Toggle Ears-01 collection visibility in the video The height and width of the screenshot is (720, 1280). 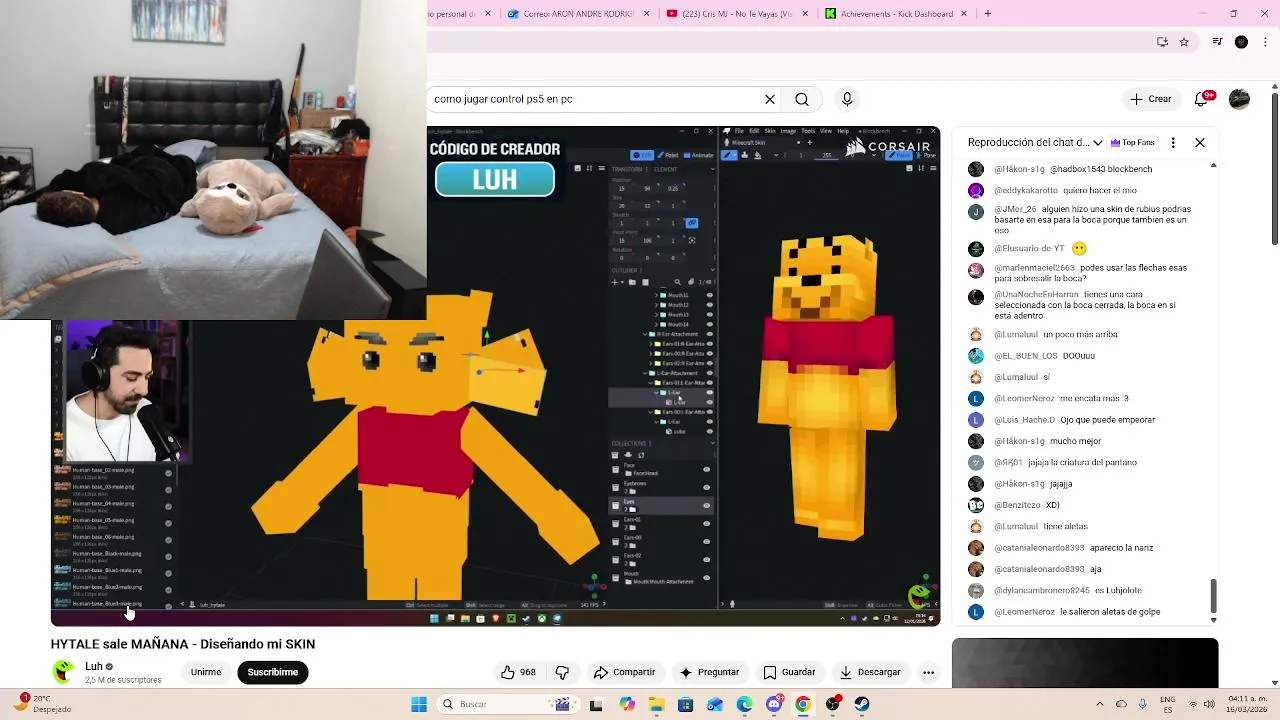coord(706,523)
